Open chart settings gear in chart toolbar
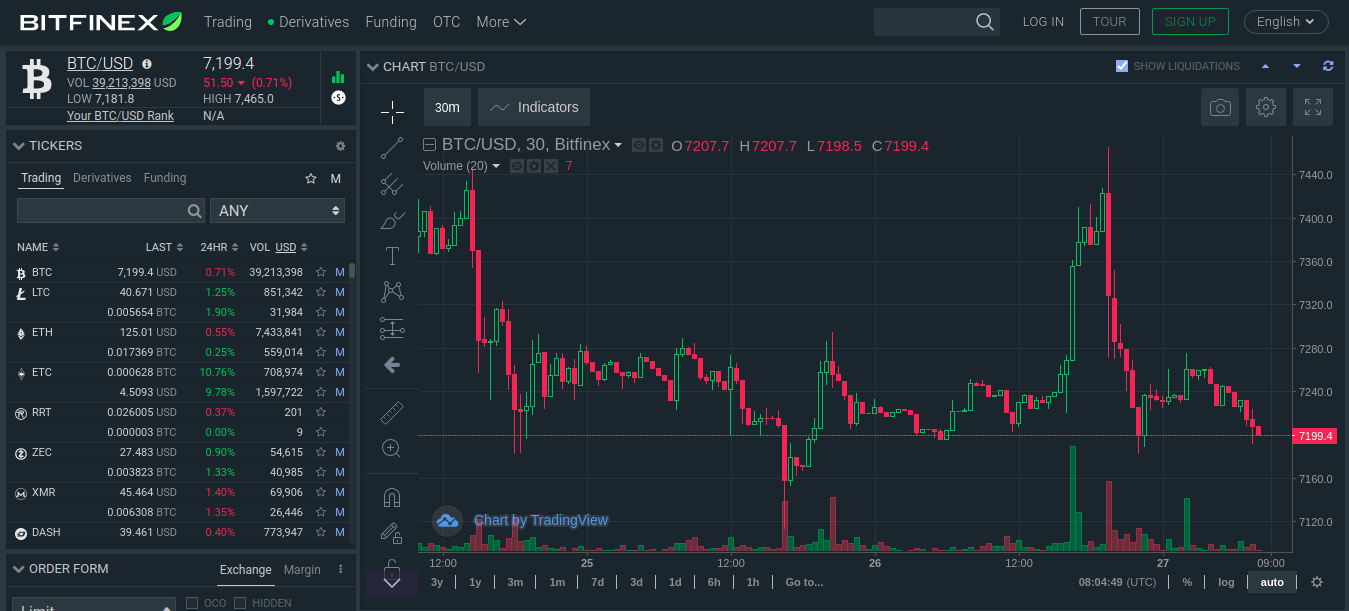This screenshot has height=611, width=1349. (1266, 107)
